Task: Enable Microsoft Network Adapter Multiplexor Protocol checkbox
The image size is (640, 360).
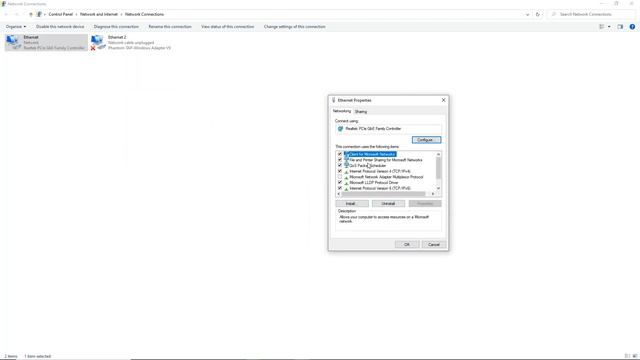Action: [x=340, y=177]
